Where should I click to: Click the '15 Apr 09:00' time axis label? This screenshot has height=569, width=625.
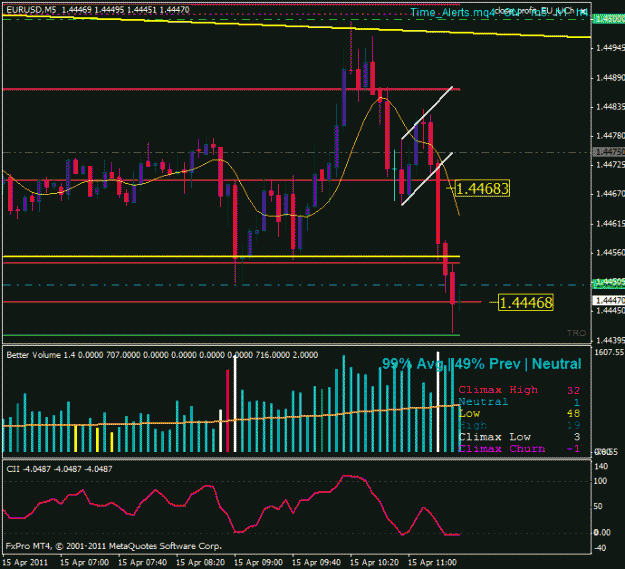point(258,563)
